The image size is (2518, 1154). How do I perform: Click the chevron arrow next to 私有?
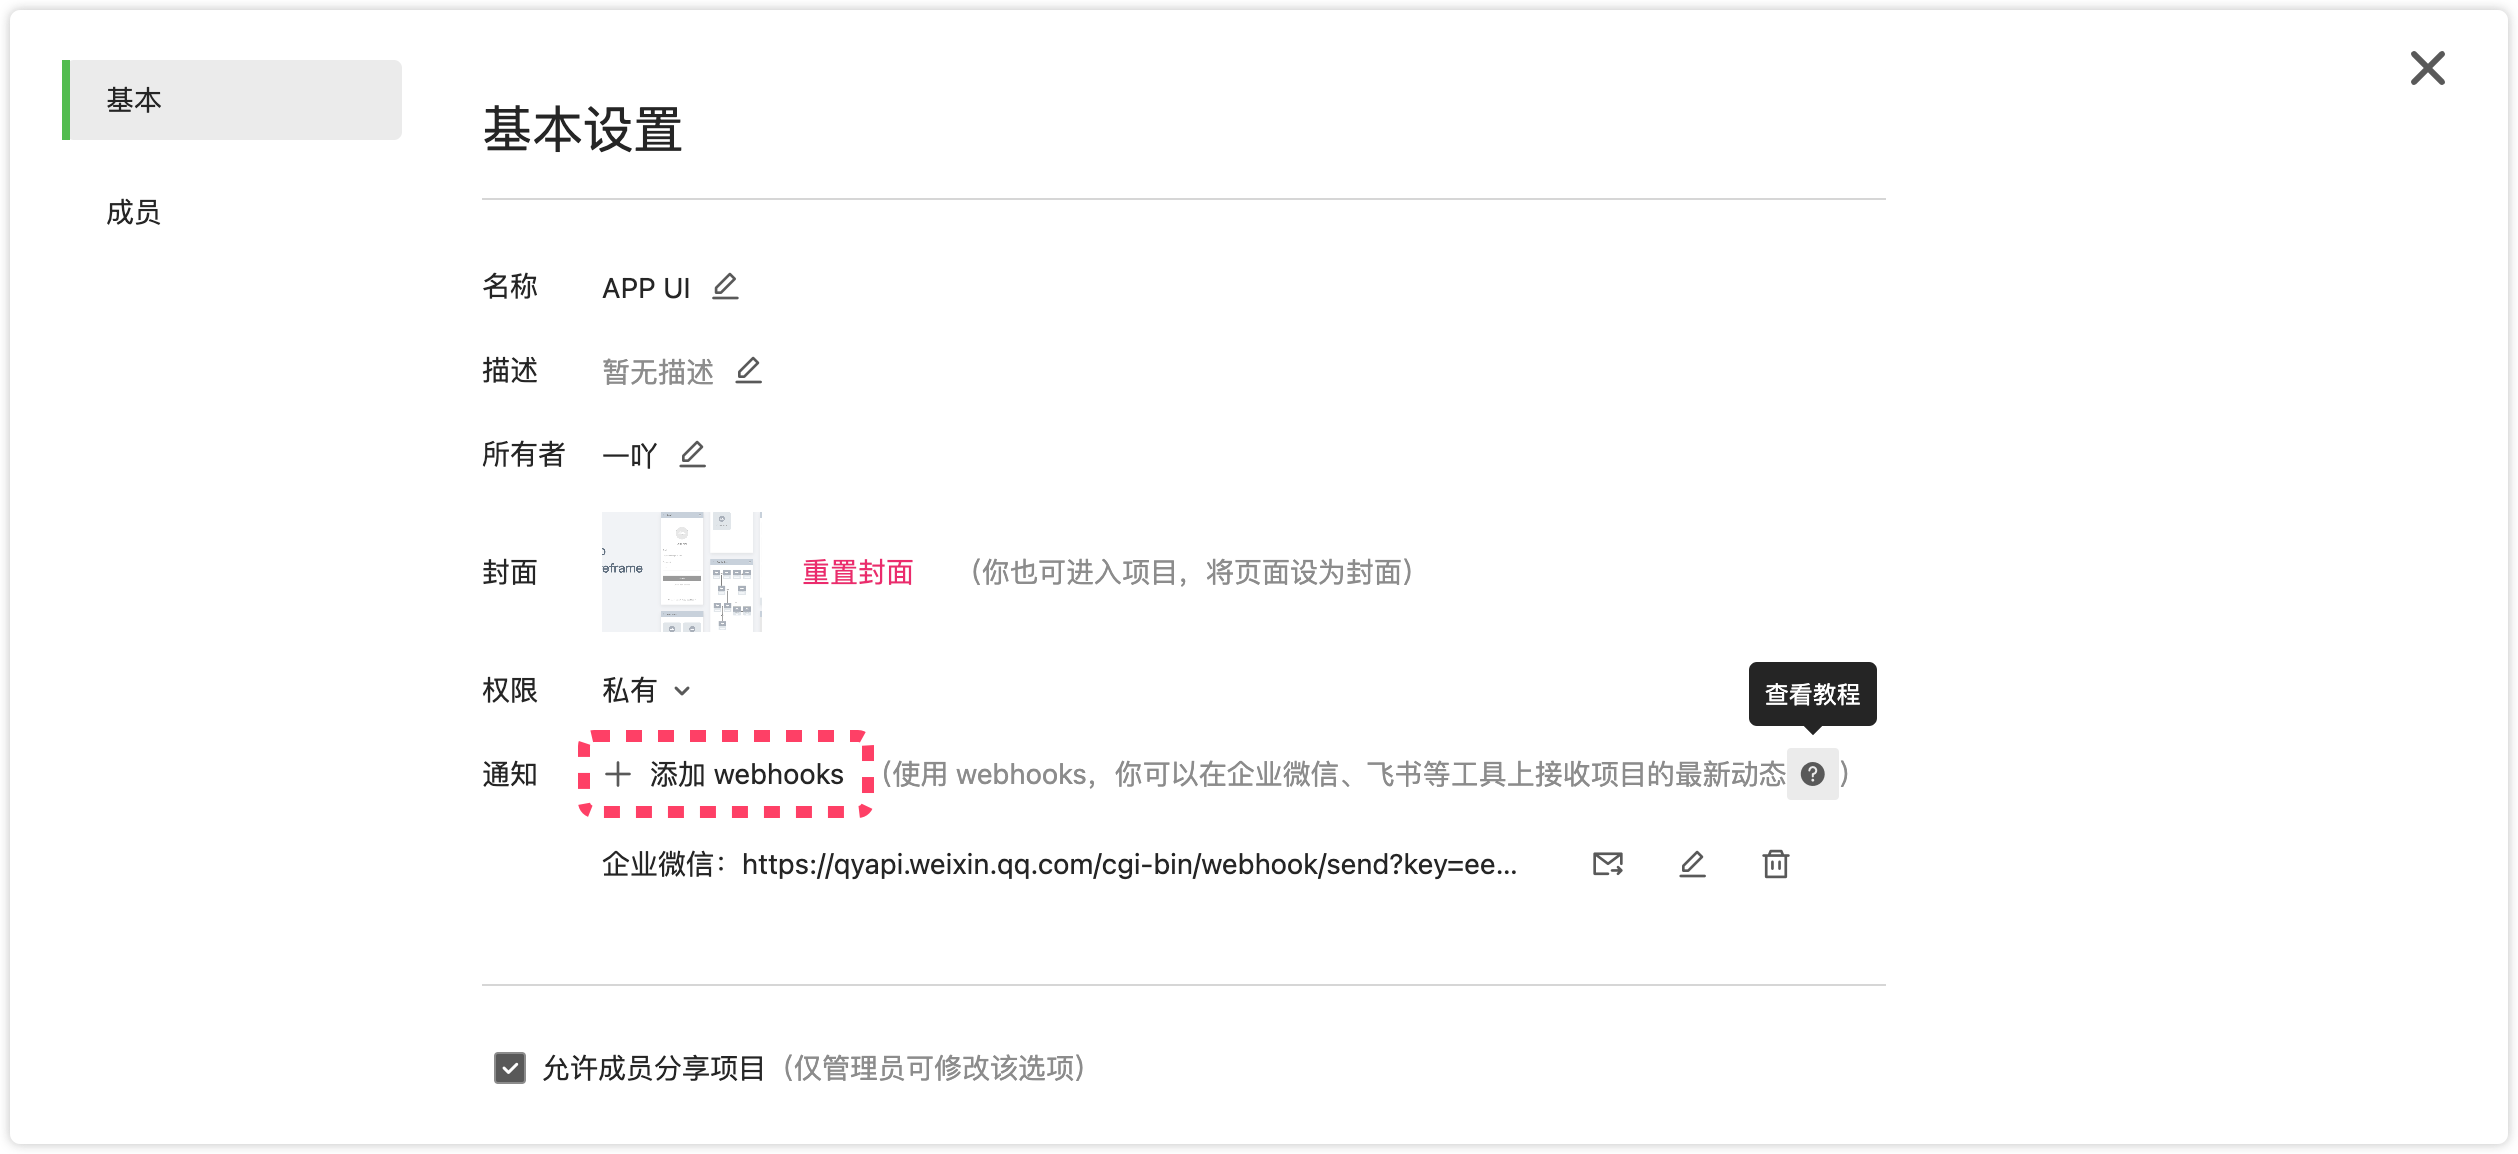coord(682,691)
